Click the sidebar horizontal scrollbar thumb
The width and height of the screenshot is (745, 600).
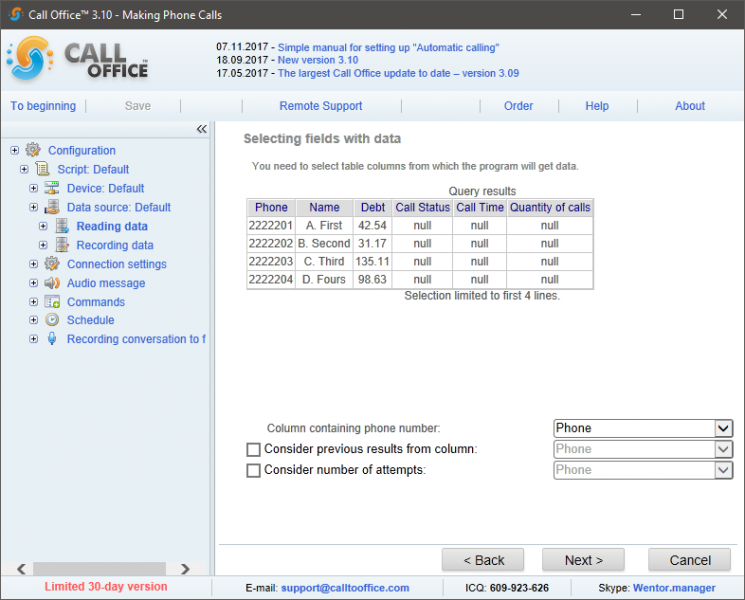pos(99,569)
